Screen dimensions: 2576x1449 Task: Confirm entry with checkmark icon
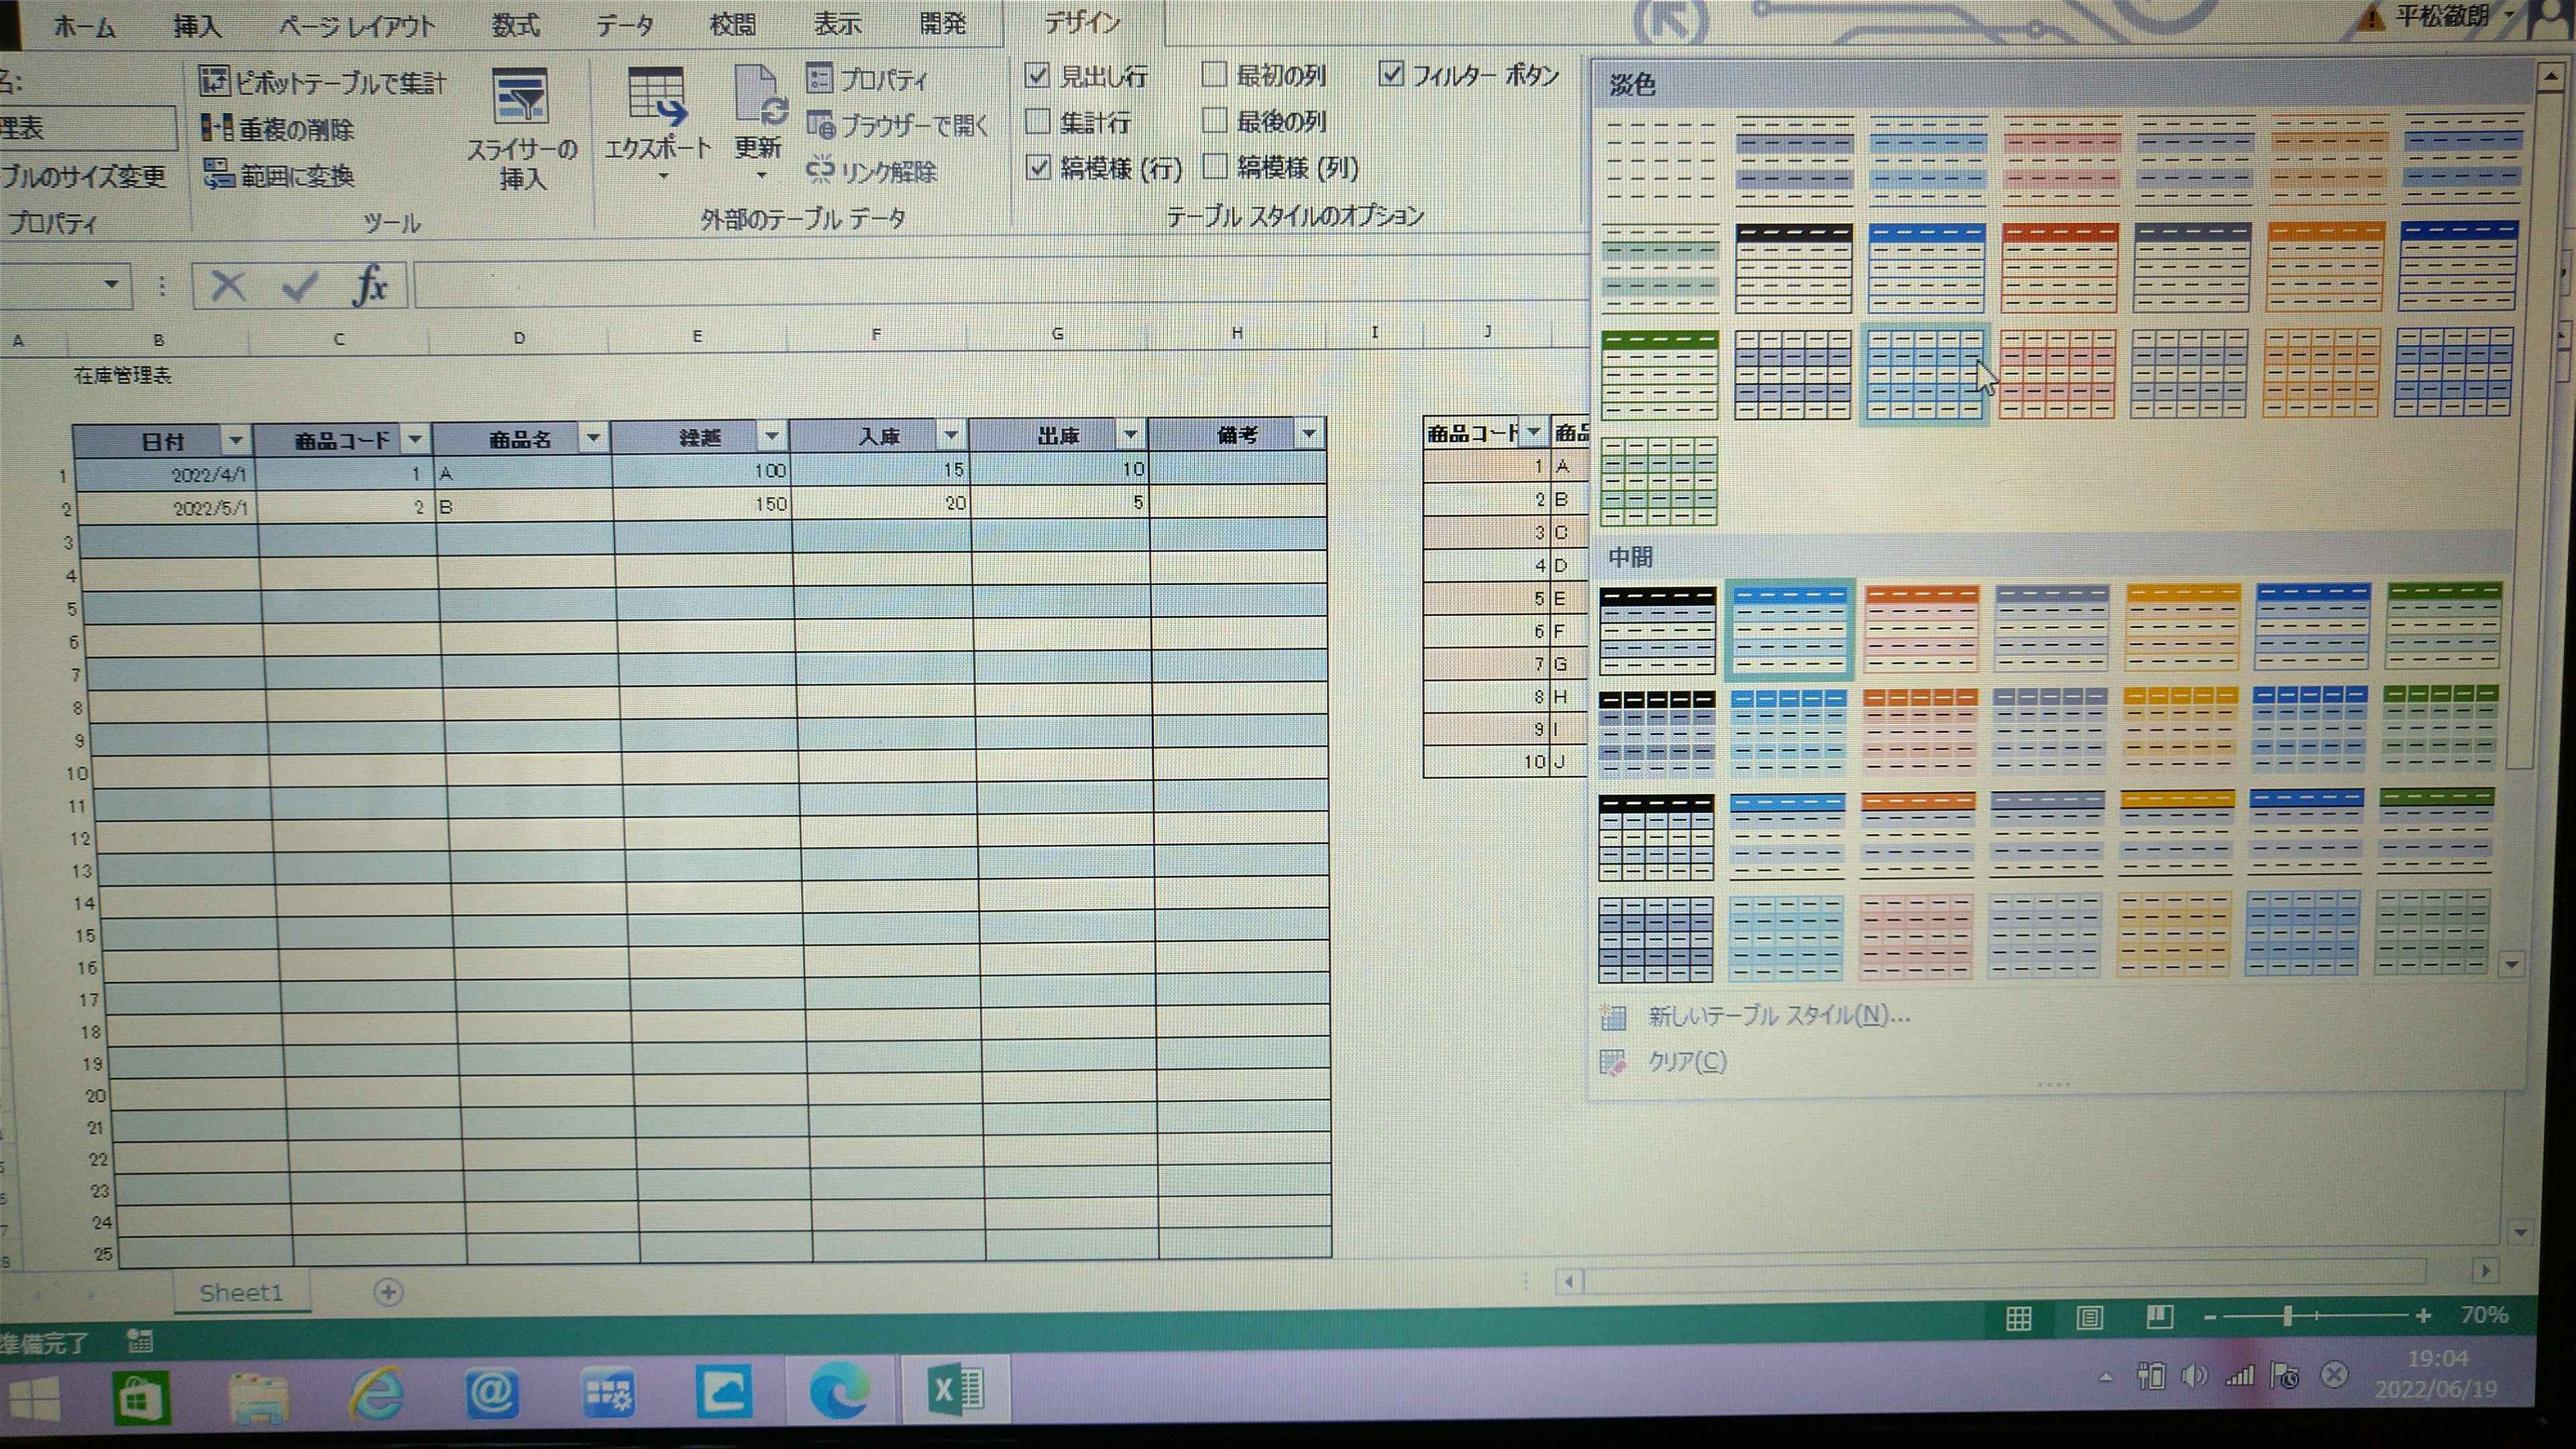coord(300,286)
